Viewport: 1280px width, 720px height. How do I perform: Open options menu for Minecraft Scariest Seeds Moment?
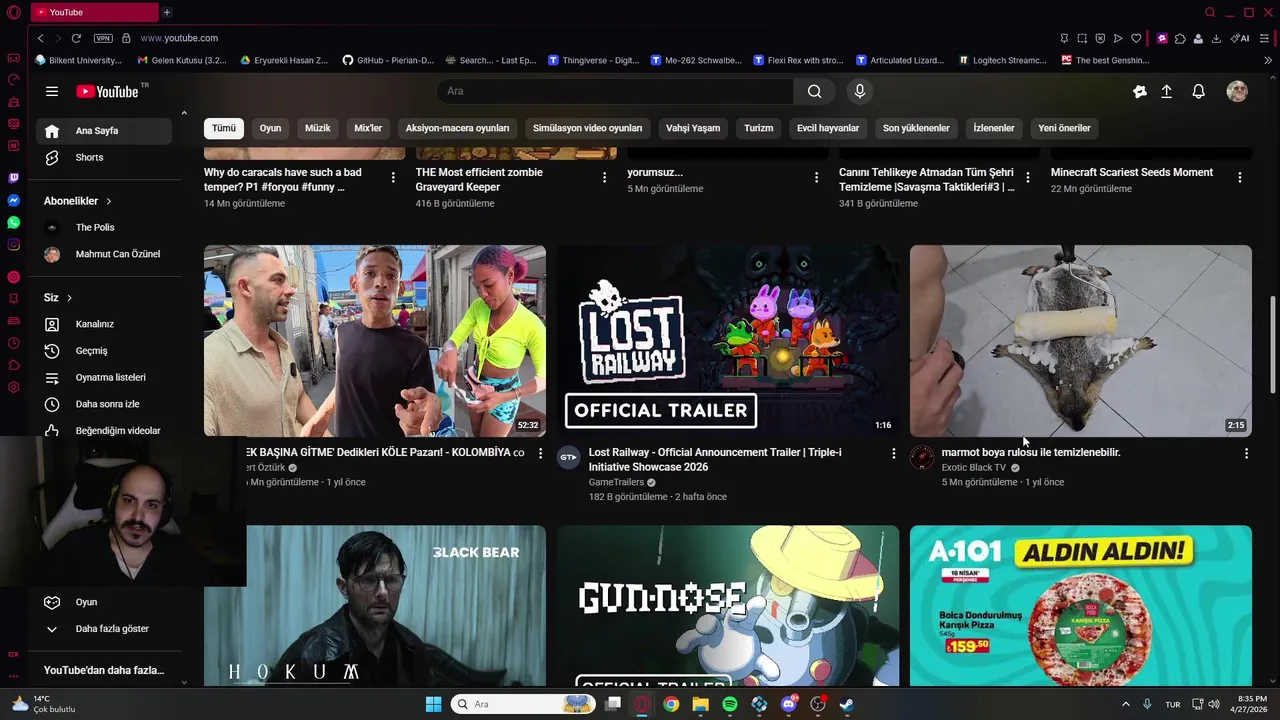coord(1240,177)
